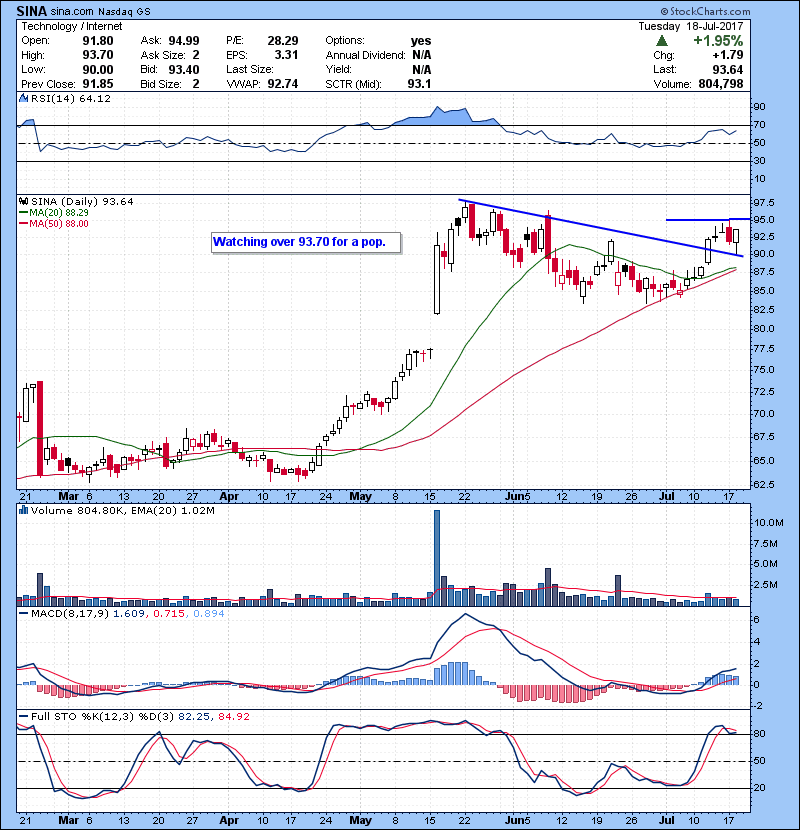Click the Chg +1.79 value
The width and height of the screenshot is (800, 830).
tap(728, 55)
